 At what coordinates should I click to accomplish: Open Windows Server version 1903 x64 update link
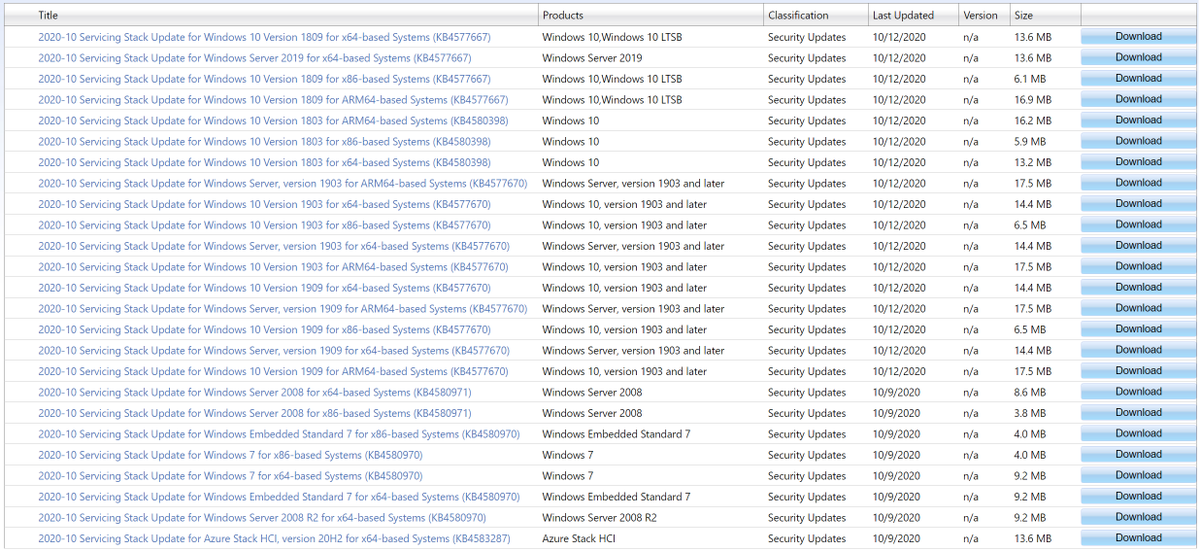click(x=274, y=246)
